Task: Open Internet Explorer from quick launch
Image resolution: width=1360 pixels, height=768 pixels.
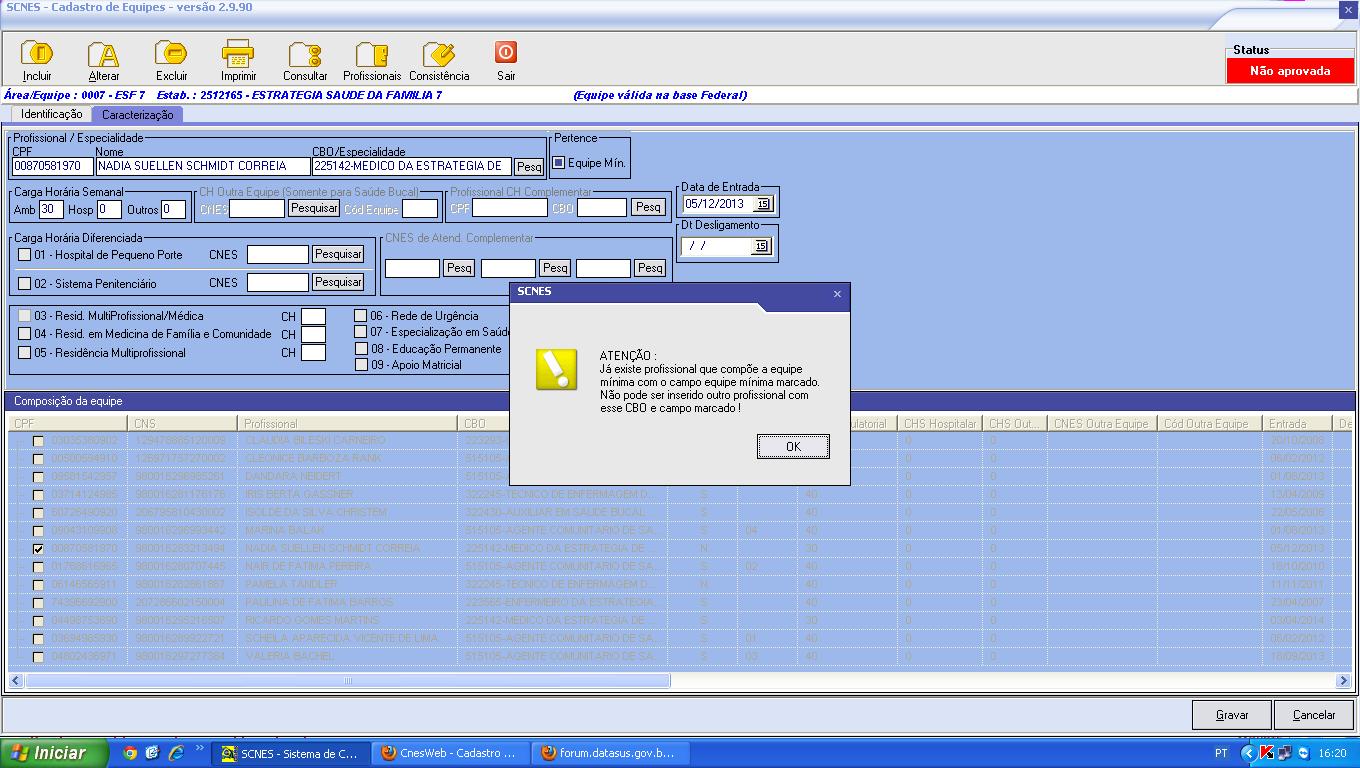Action: coord(175,753)
